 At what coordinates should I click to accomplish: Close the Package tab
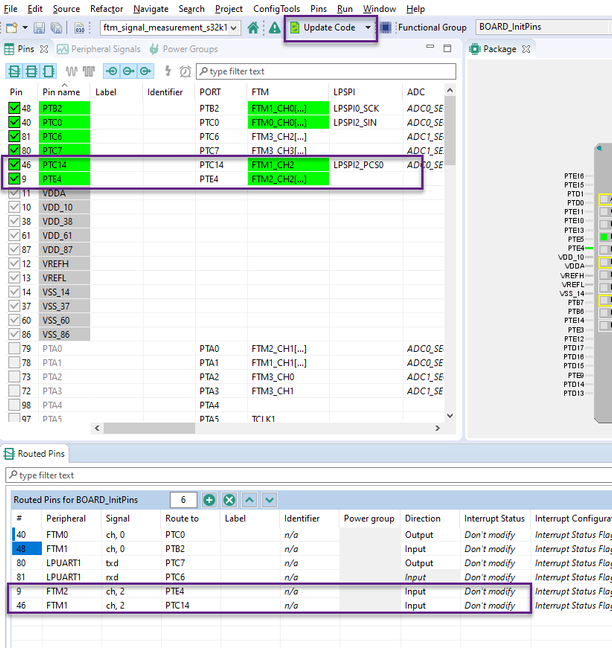[526, 49]
